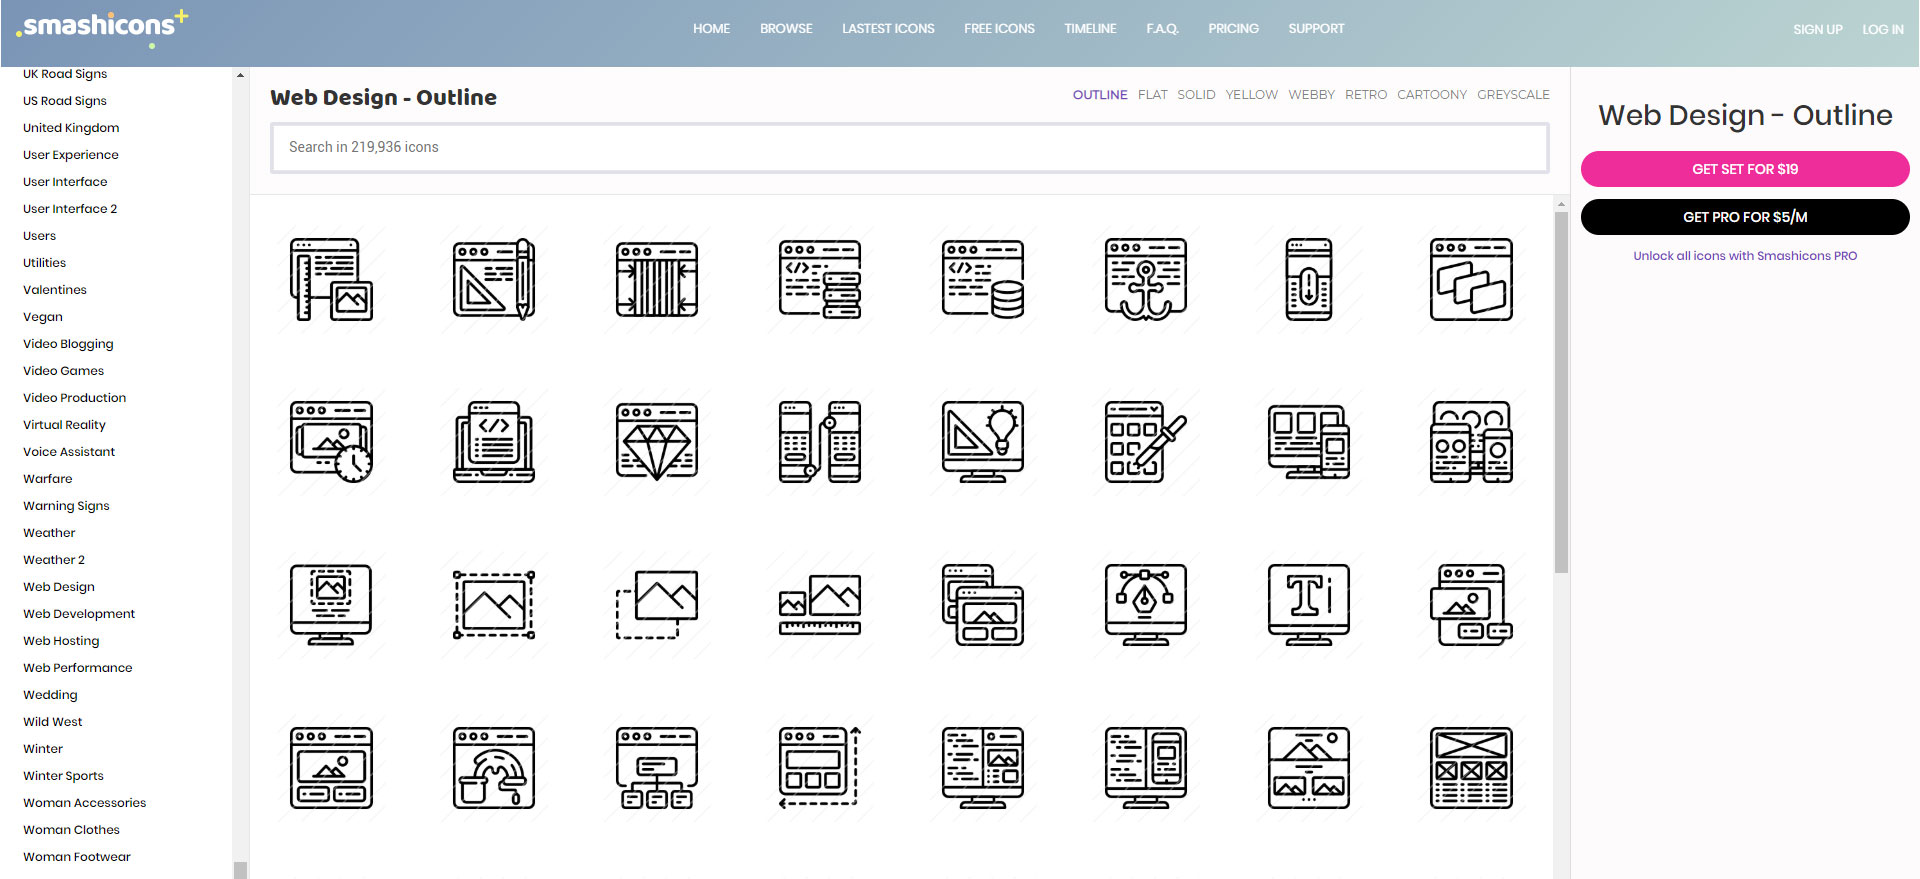Choose the paint roller browser icon
This screenshot has height=879, width=1920.
click(x=494, y=768)
